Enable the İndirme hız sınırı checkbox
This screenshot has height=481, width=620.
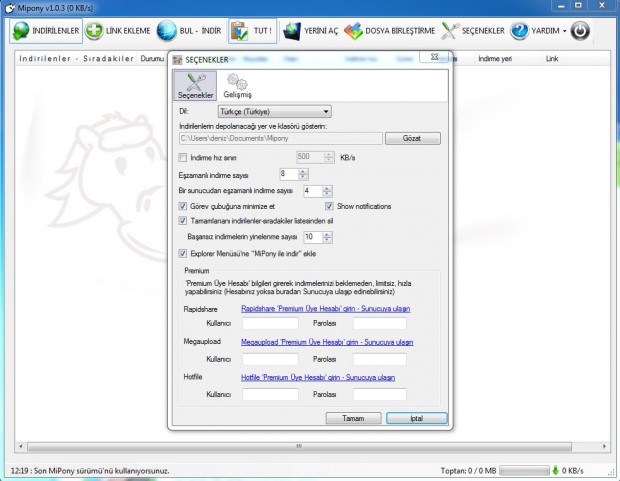coord(183,157)
